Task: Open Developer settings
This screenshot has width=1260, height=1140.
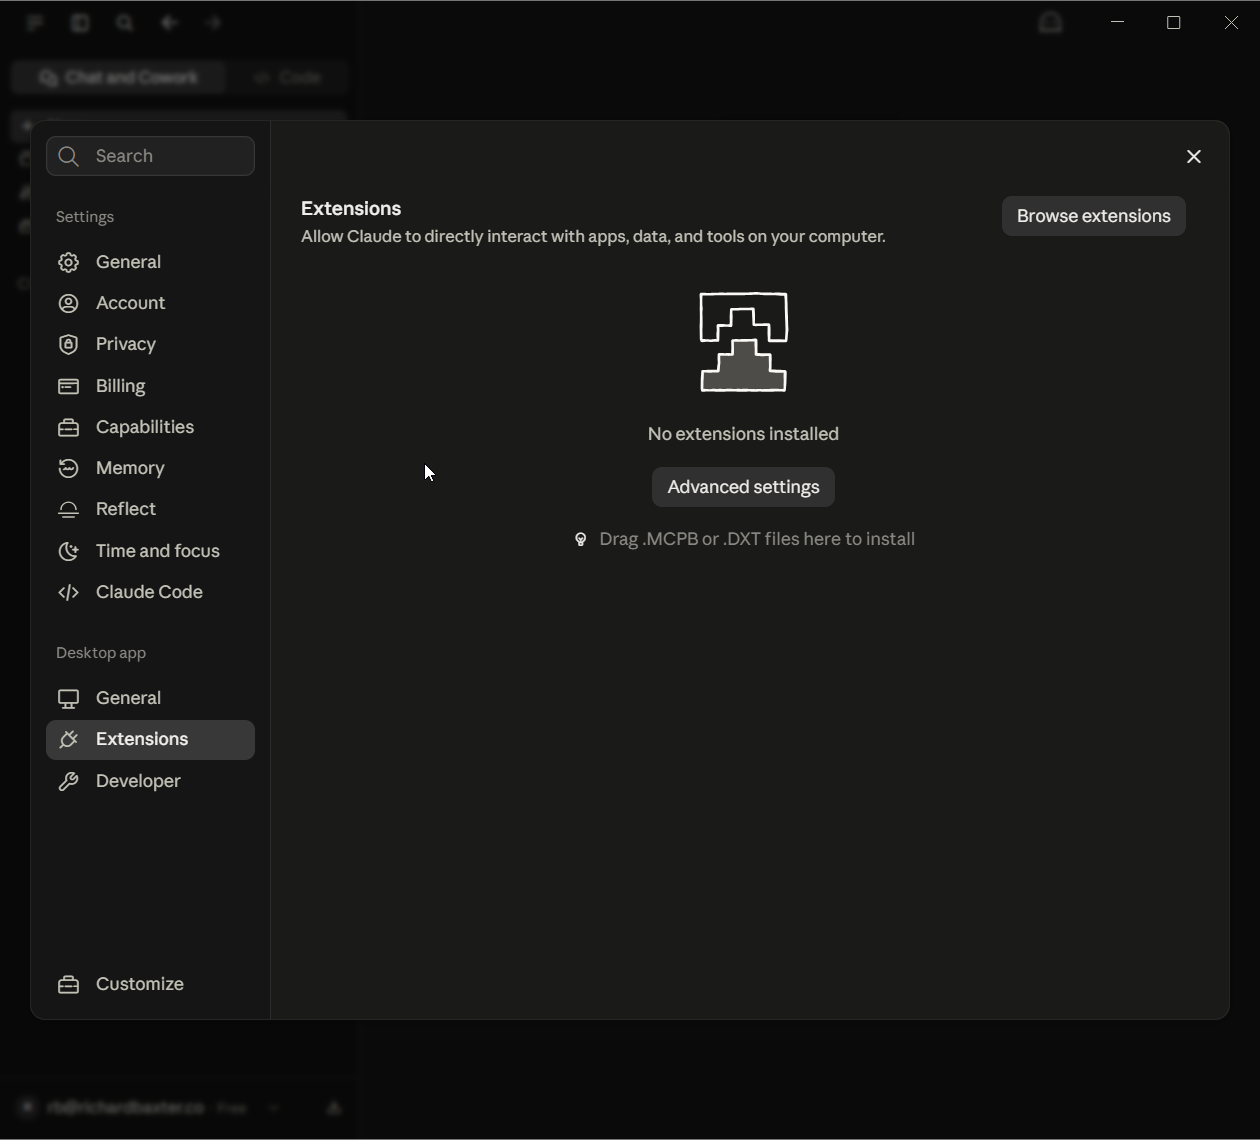Action: tap(150, 781)
